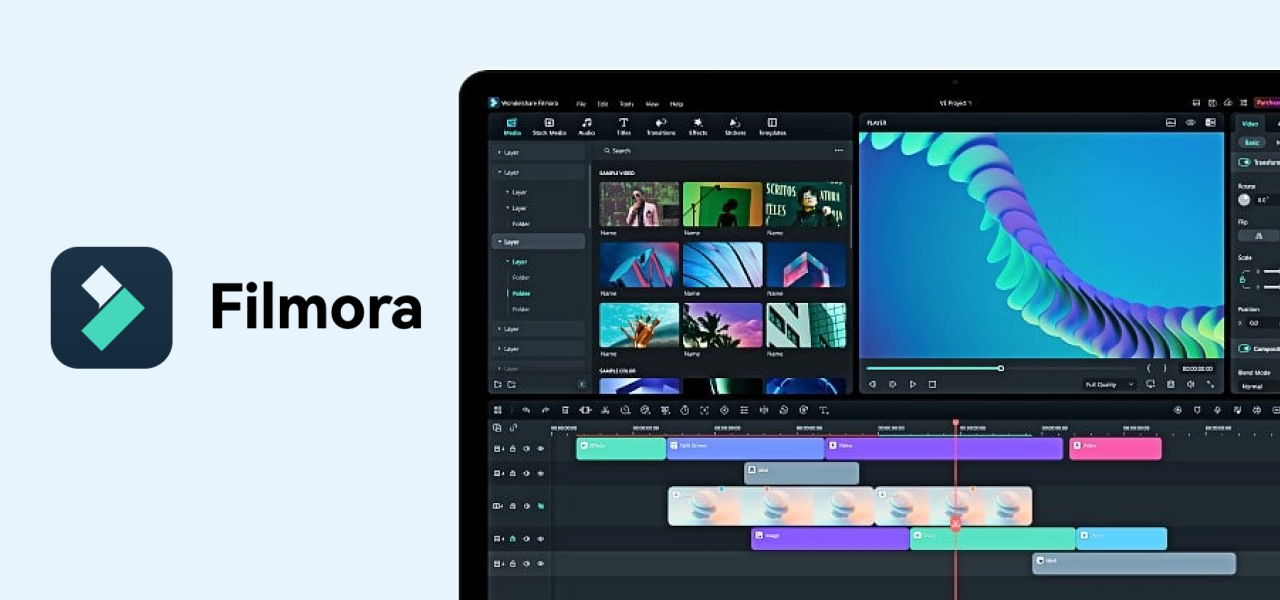Step back with the previous frame button
Screen dimensions: 1280x600
[872, 384]
